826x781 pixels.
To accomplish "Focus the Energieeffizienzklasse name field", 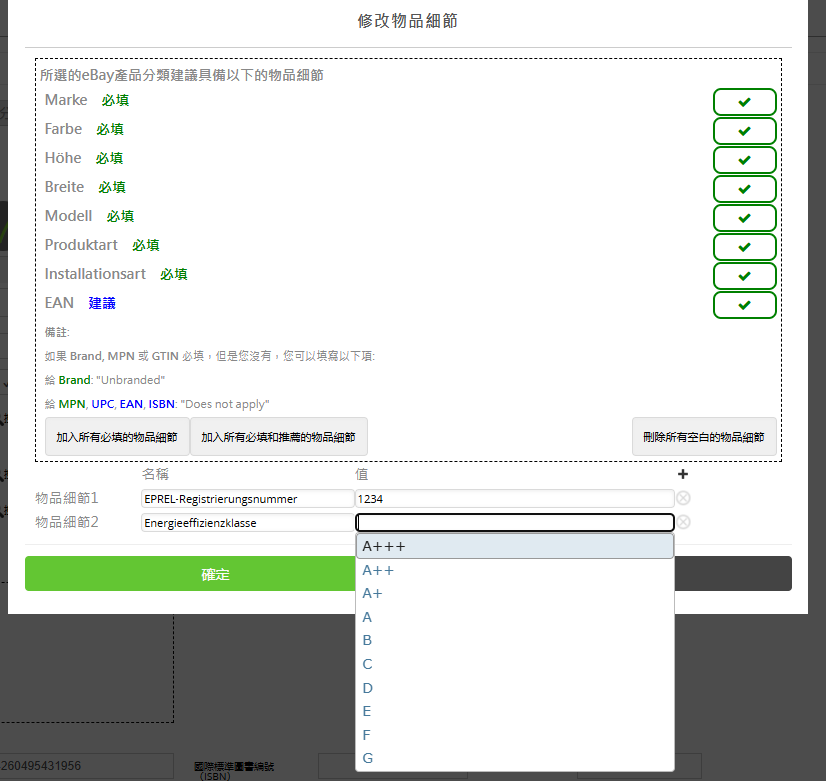I will 247,522.
